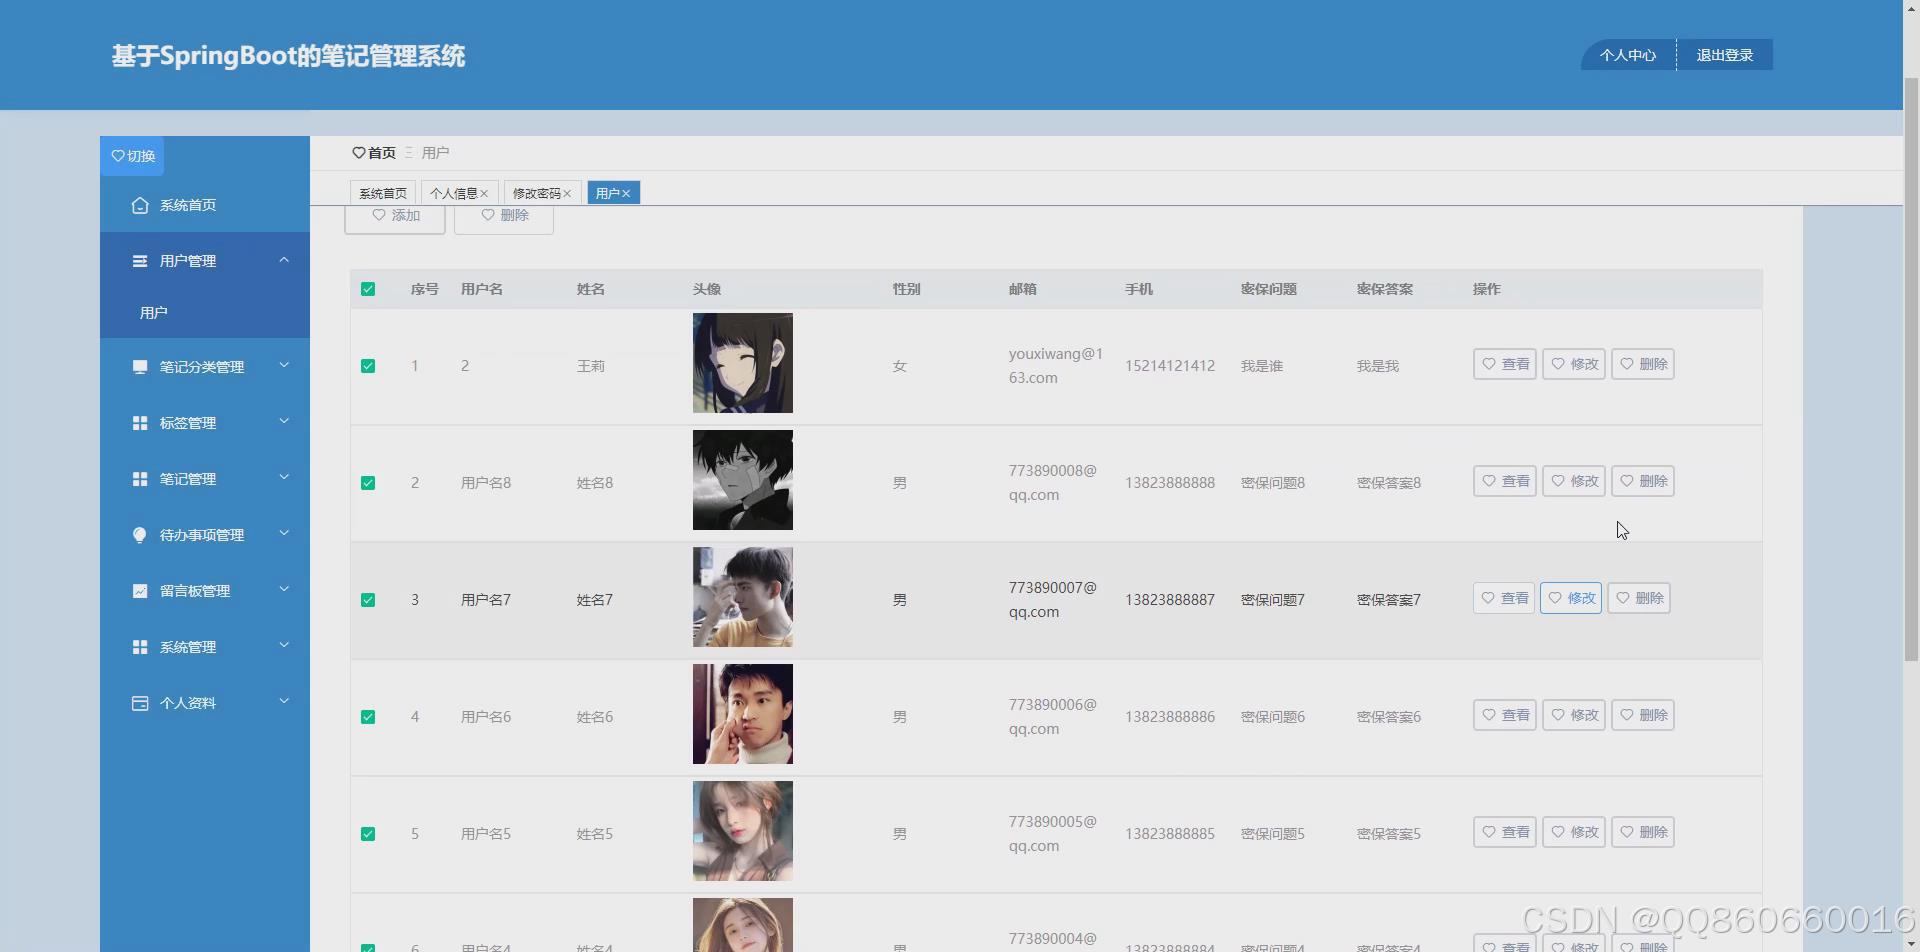
Task: Click the 首页 breadcrumb link
Action: coord(382,153)
